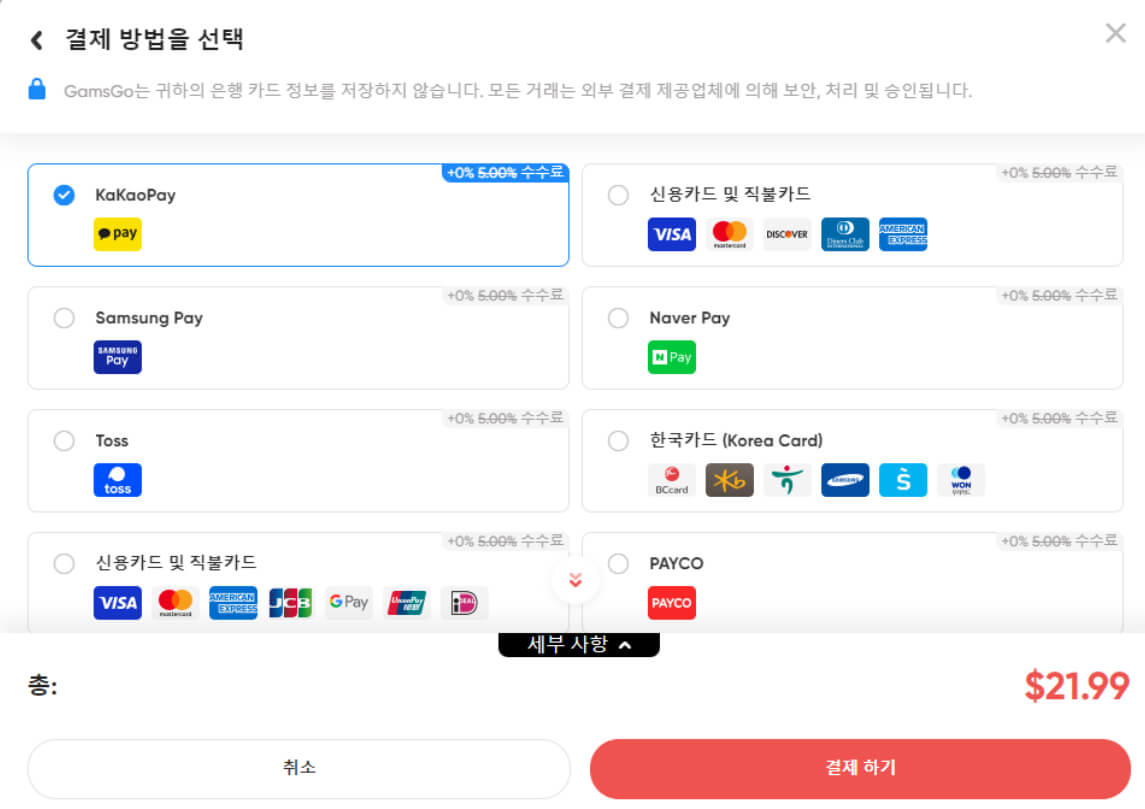Select the Samsung Pay radio button
The width and height of the screenshot is (1145, 809).
tap(64, 318)
